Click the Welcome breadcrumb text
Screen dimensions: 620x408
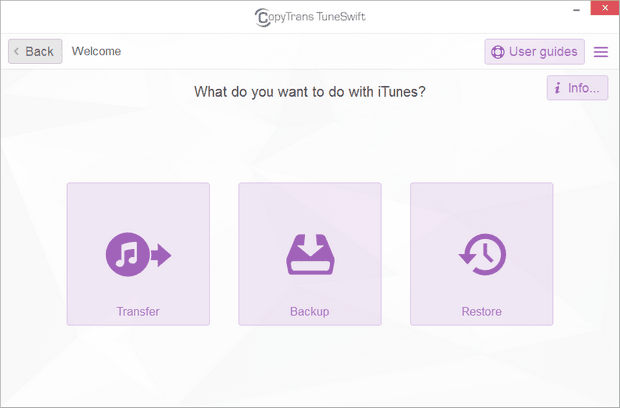click(96, 51)
